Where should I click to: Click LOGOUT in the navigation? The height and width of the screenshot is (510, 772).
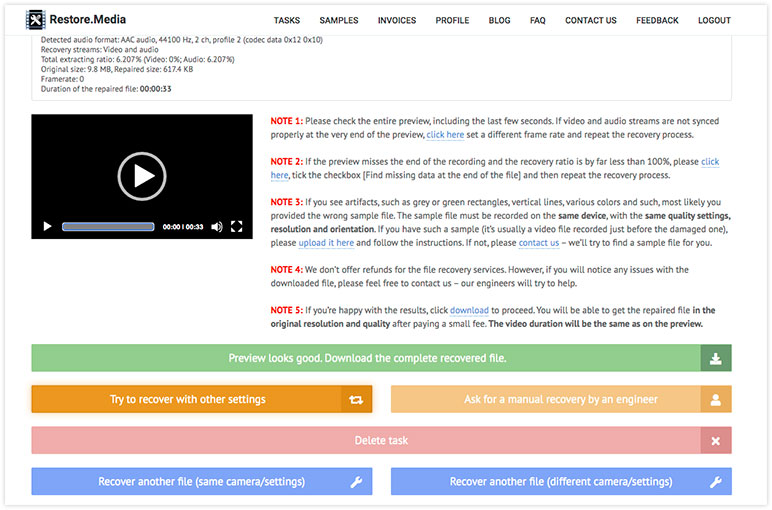tap(714, 20)
